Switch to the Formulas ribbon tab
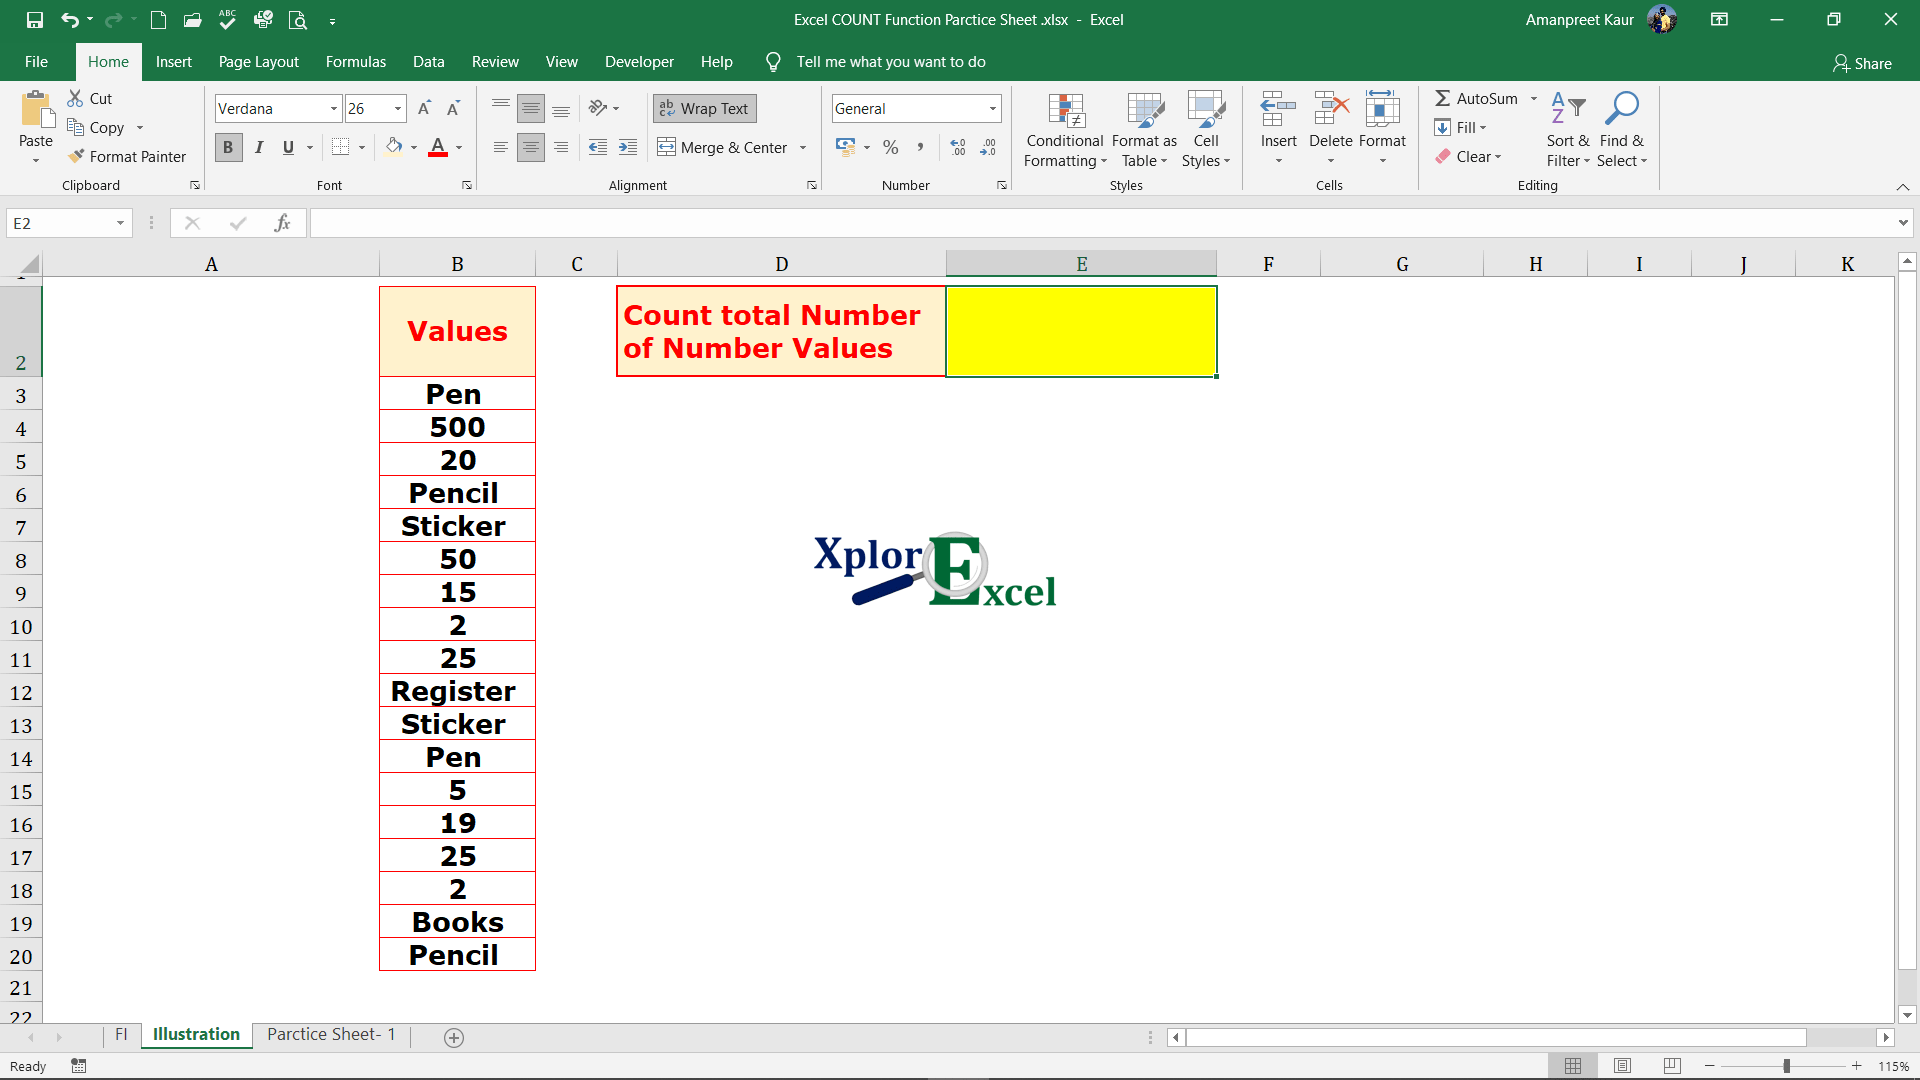1920x1080 pixels. (355, 62)
